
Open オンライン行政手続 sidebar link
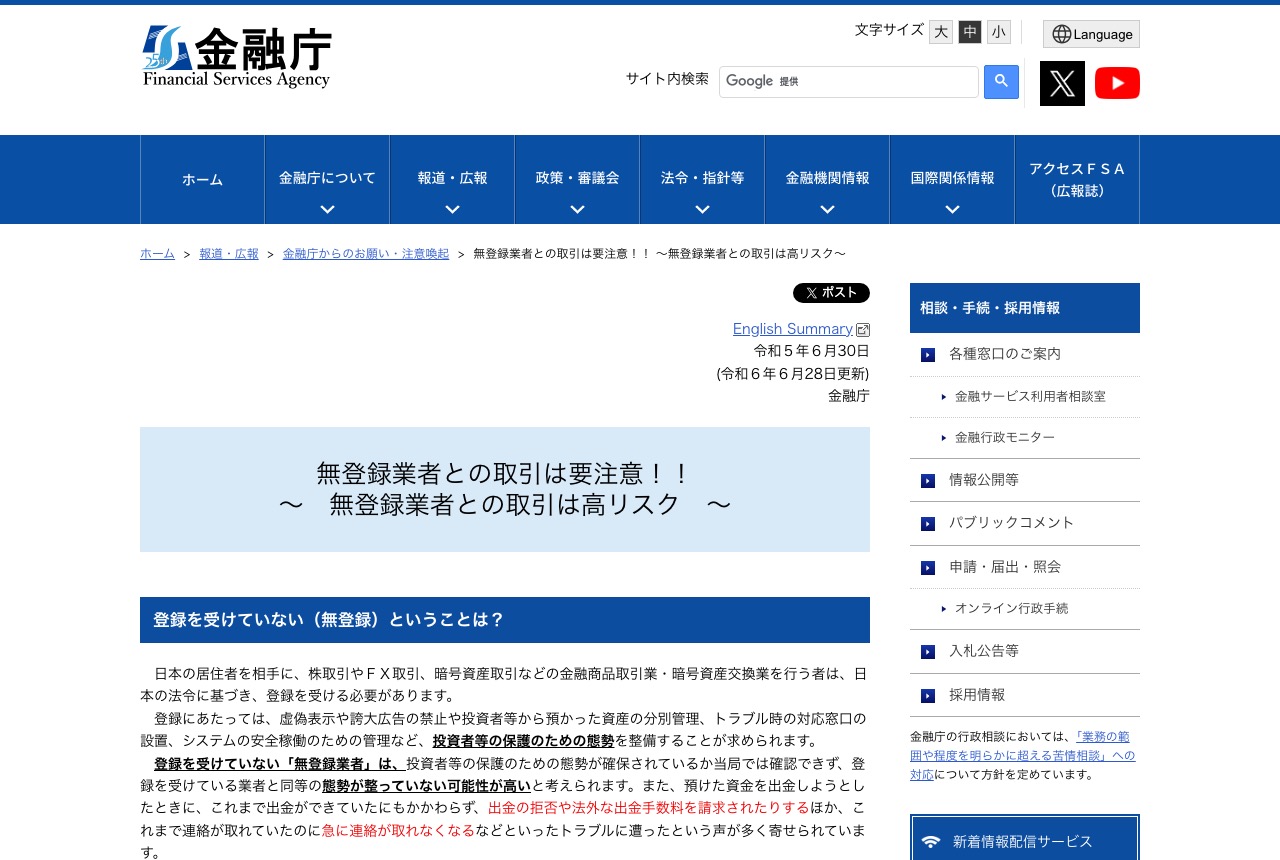tap(1012, 609)
